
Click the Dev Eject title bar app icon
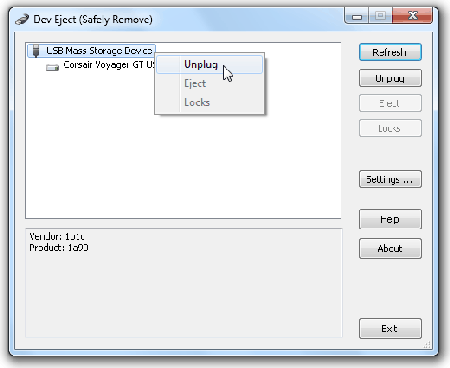pyautogui.click(x=22, y=19)
